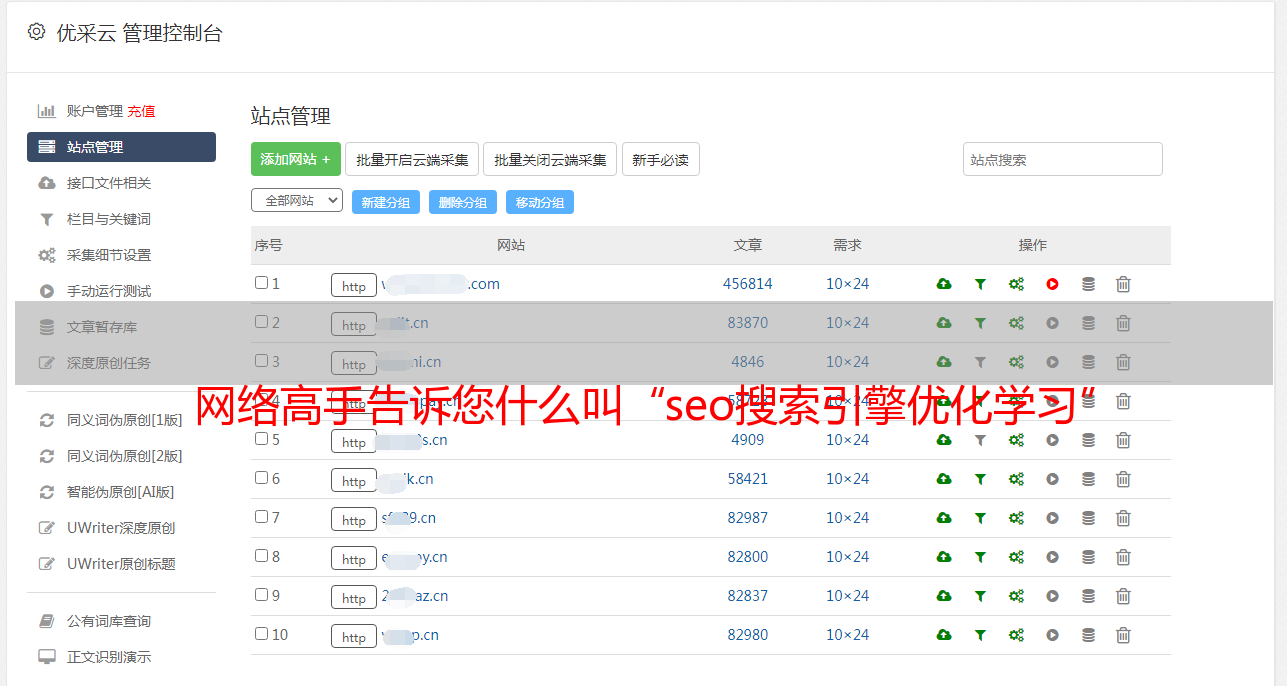Delete site 1 with the trash icon
The height and width of the screenshot is (686, 1287).
pos(1123,284)
